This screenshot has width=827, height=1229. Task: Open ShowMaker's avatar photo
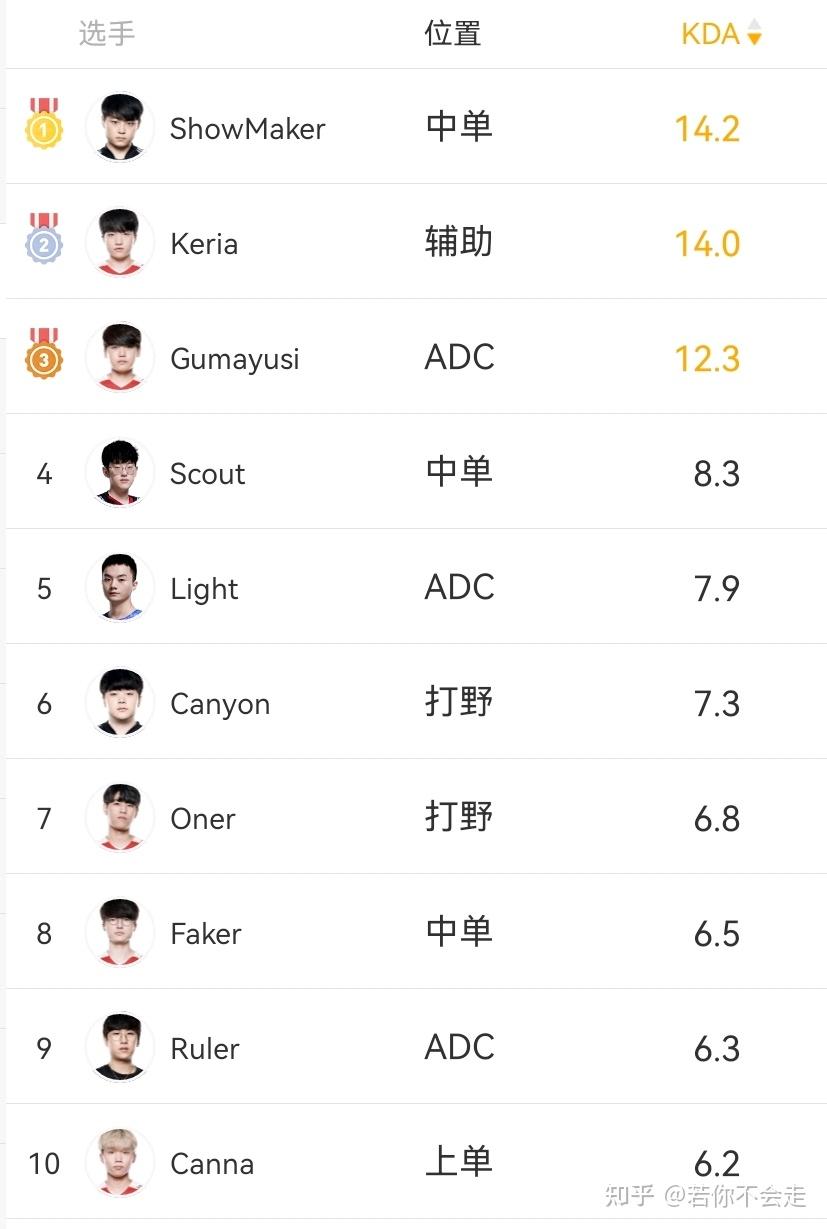[120, 127]
